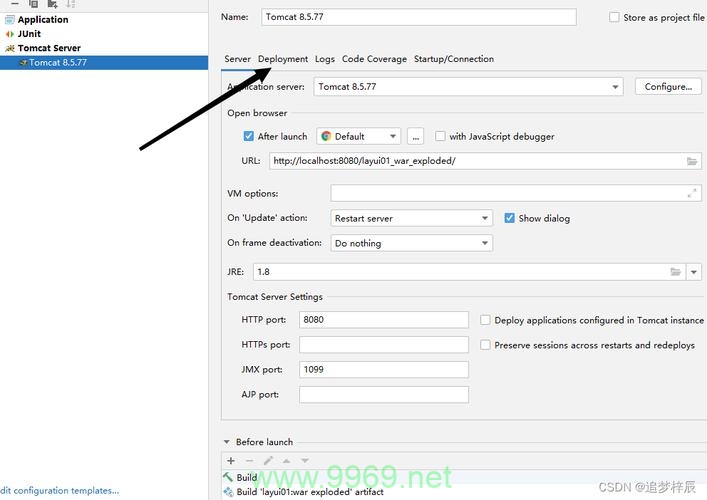Click the Tomcat Server cat icon
Screen dimensions: 707x500
tap(9, 48)
